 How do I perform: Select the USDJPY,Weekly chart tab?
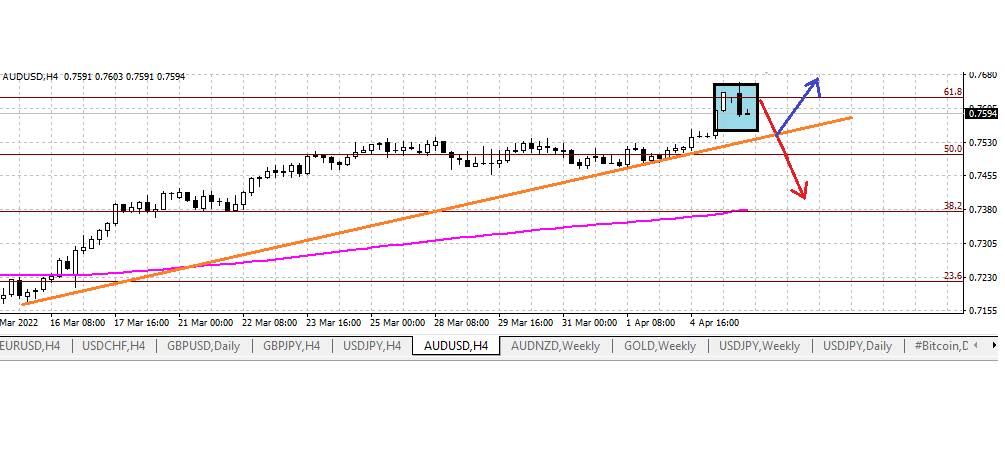(x=759, y=346)
